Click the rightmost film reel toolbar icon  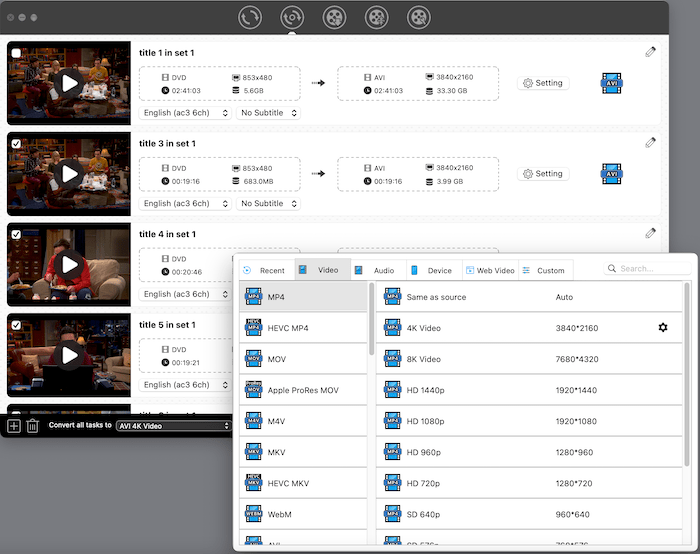(x=419, y=17)
